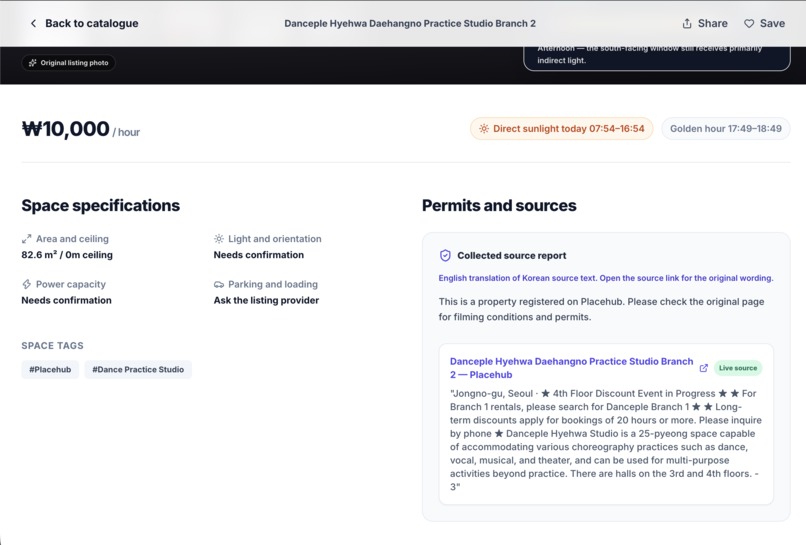Click the Collected source report title

511,256
